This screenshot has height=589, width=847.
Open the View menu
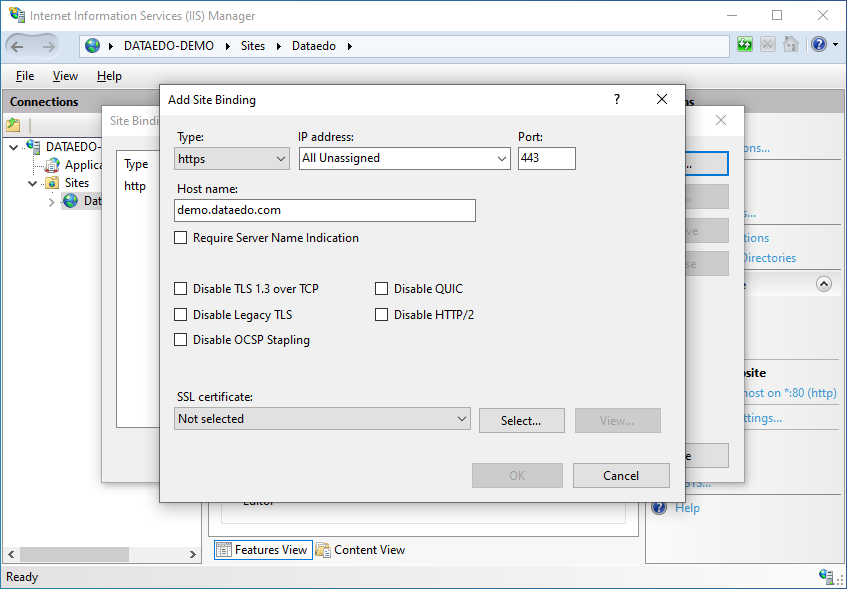[x=65, y=76]
